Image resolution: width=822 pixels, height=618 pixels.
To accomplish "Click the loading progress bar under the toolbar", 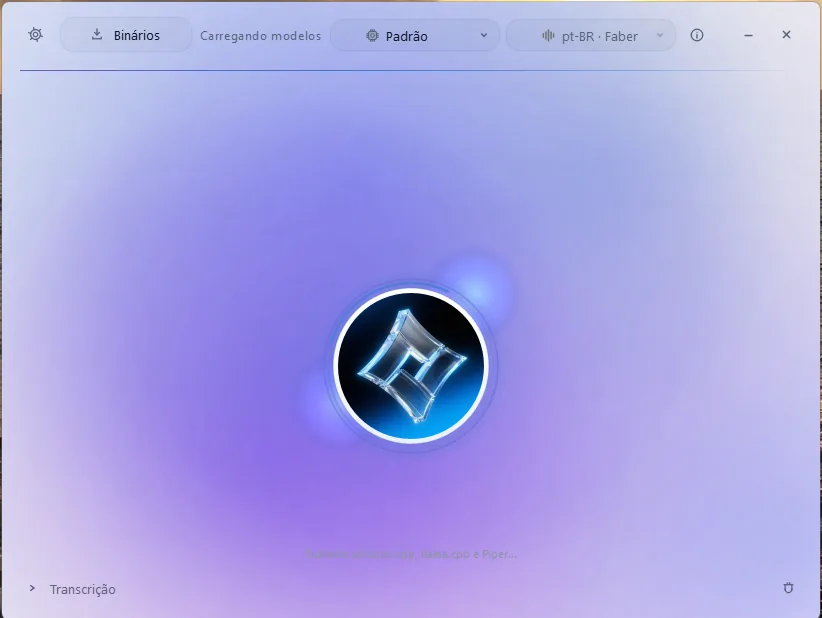I will tap(402, 70).
